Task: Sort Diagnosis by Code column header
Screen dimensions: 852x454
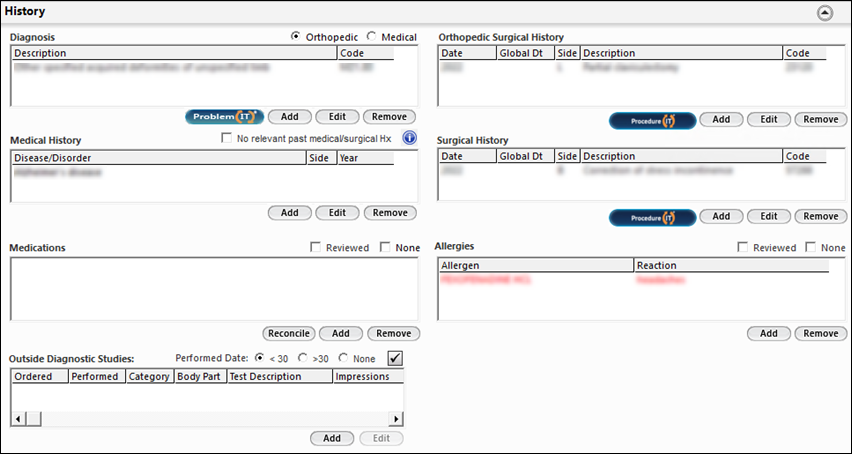Action: [x=365, y=53]
